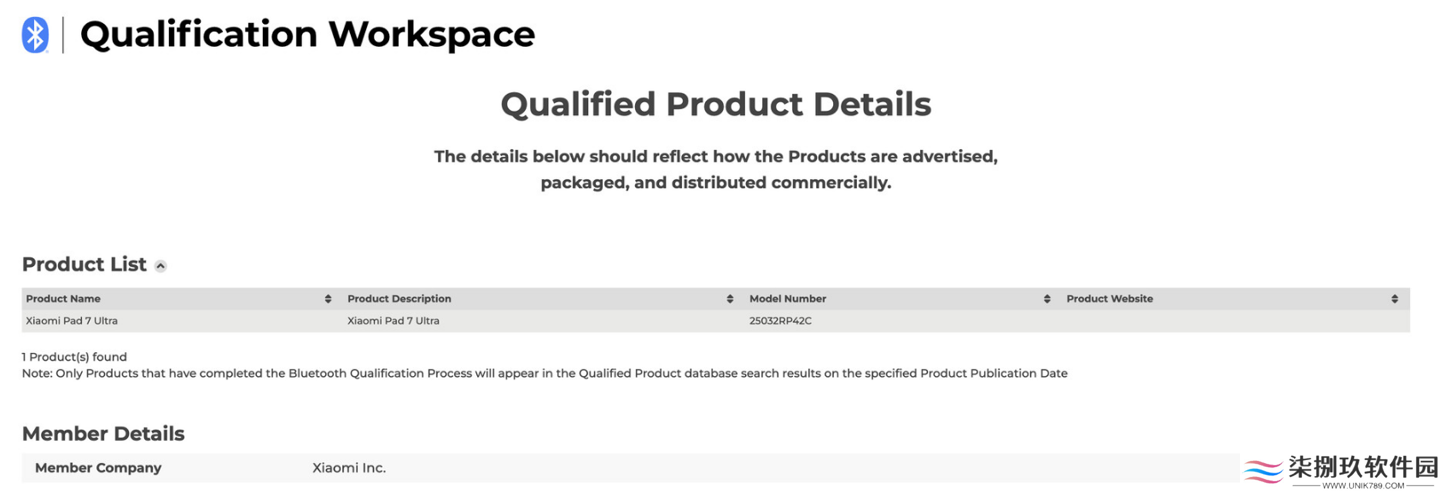The height and width of the screenshot is (497, 1440).
Task: Sort by Model Number column arrows
Action: tap(1047, 299)
